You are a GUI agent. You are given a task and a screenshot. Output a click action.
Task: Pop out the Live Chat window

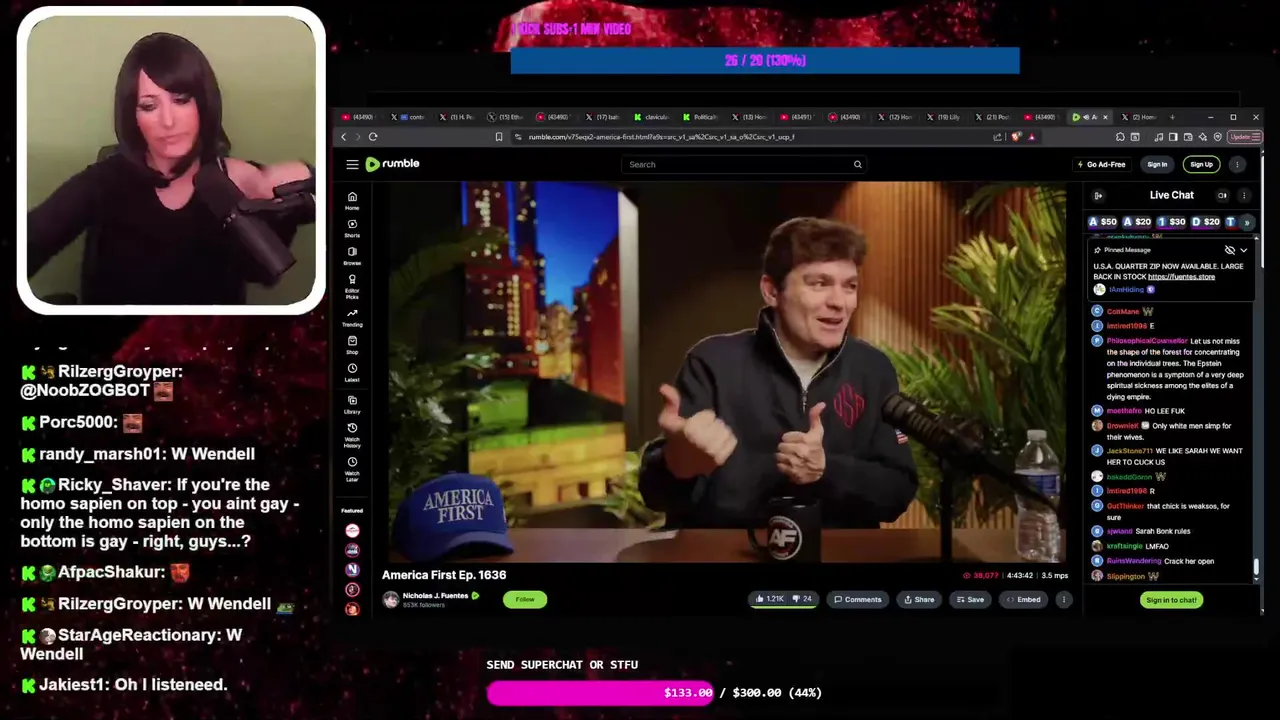[x=1222, y=196]
